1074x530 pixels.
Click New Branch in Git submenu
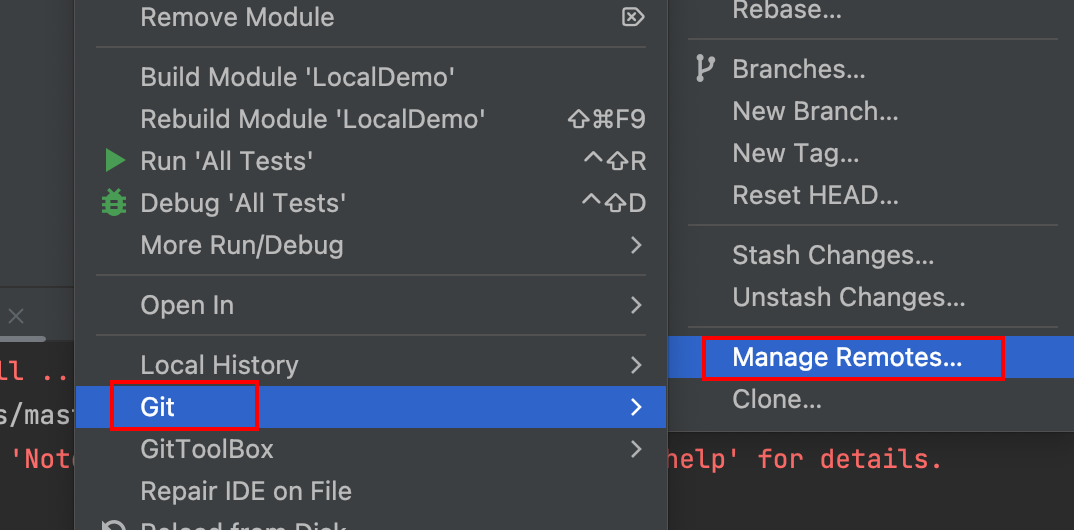(x=815, y=111)
